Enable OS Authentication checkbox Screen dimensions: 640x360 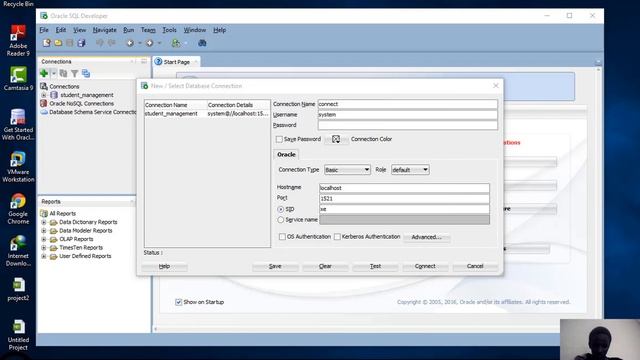[x=282, y=237]
